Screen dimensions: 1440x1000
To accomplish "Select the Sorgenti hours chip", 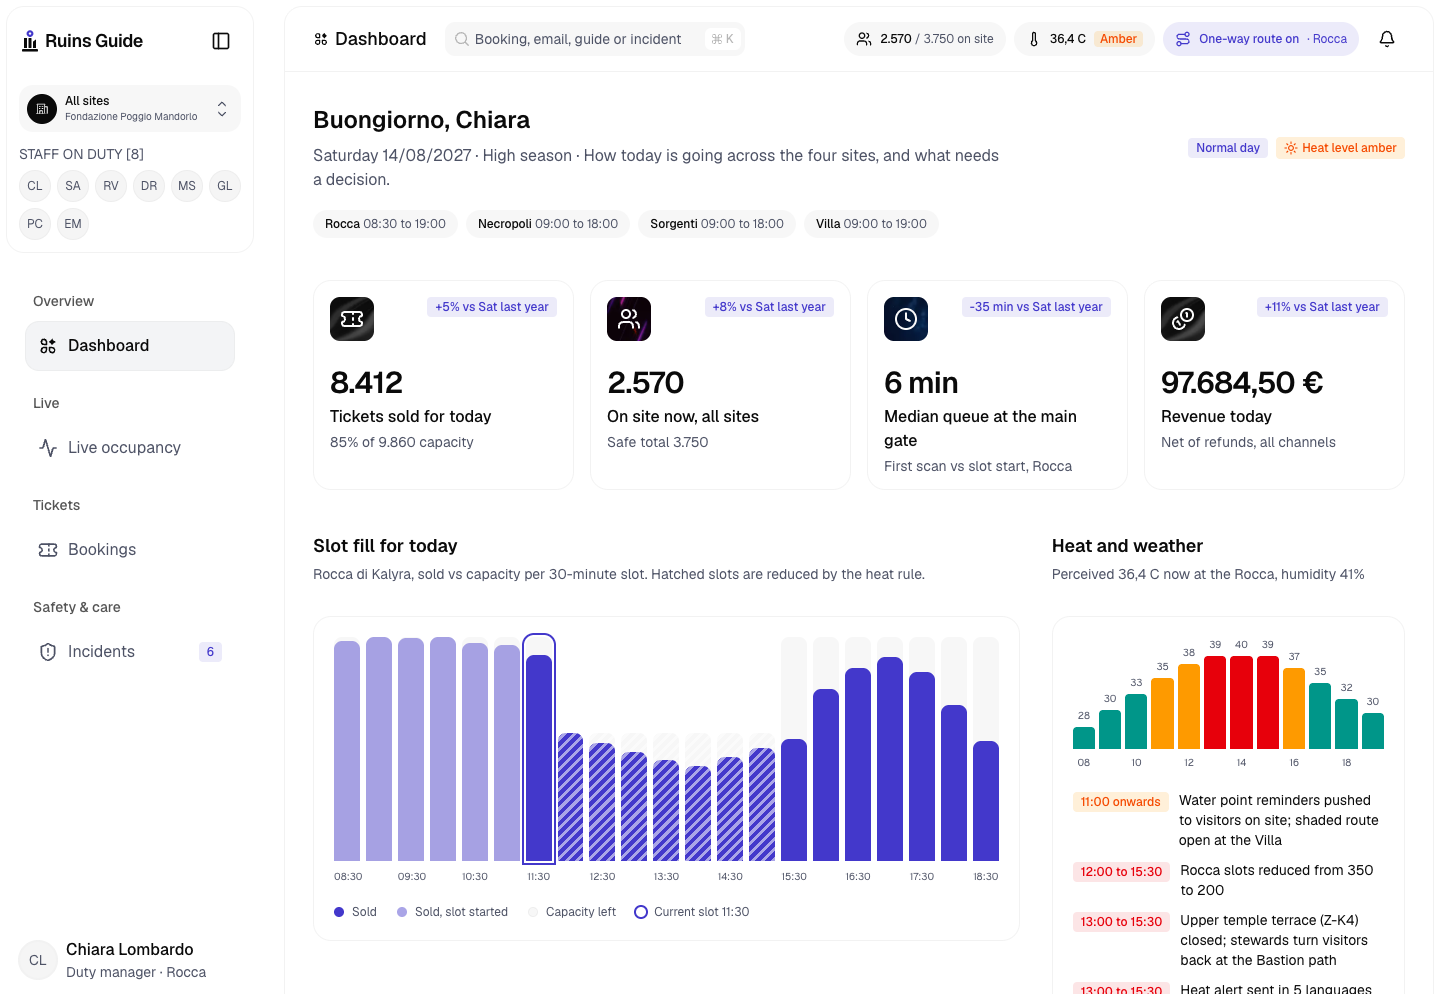I will [x=717, y=224].
